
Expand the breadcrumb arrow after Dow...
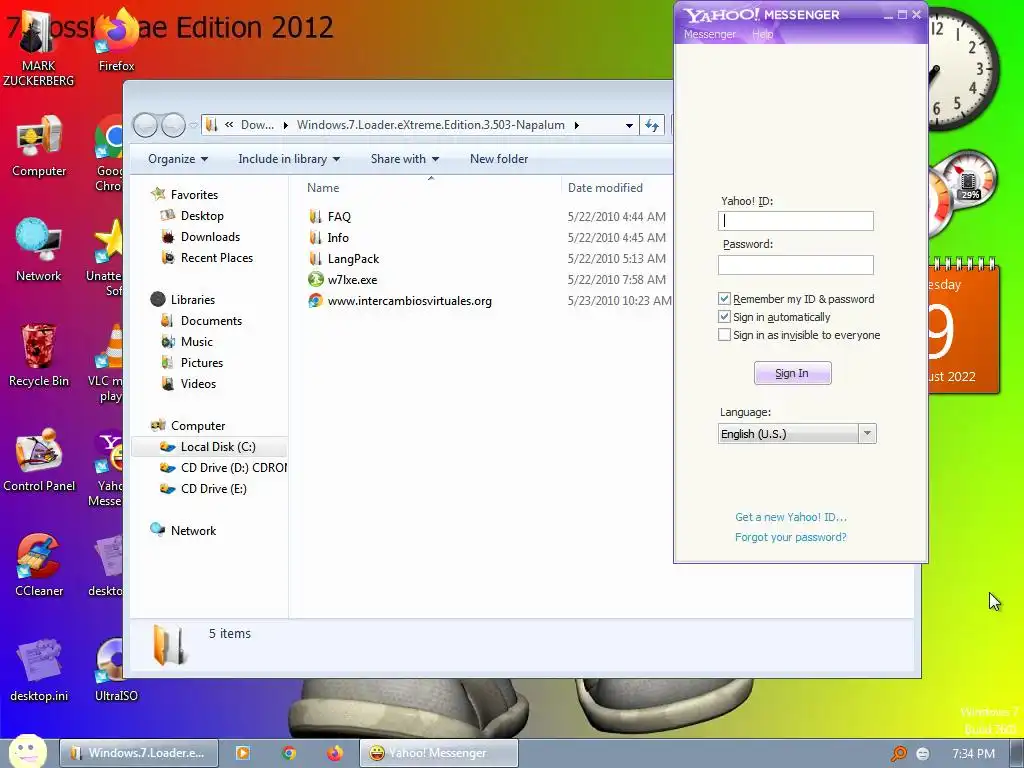(x=285, y=125)
